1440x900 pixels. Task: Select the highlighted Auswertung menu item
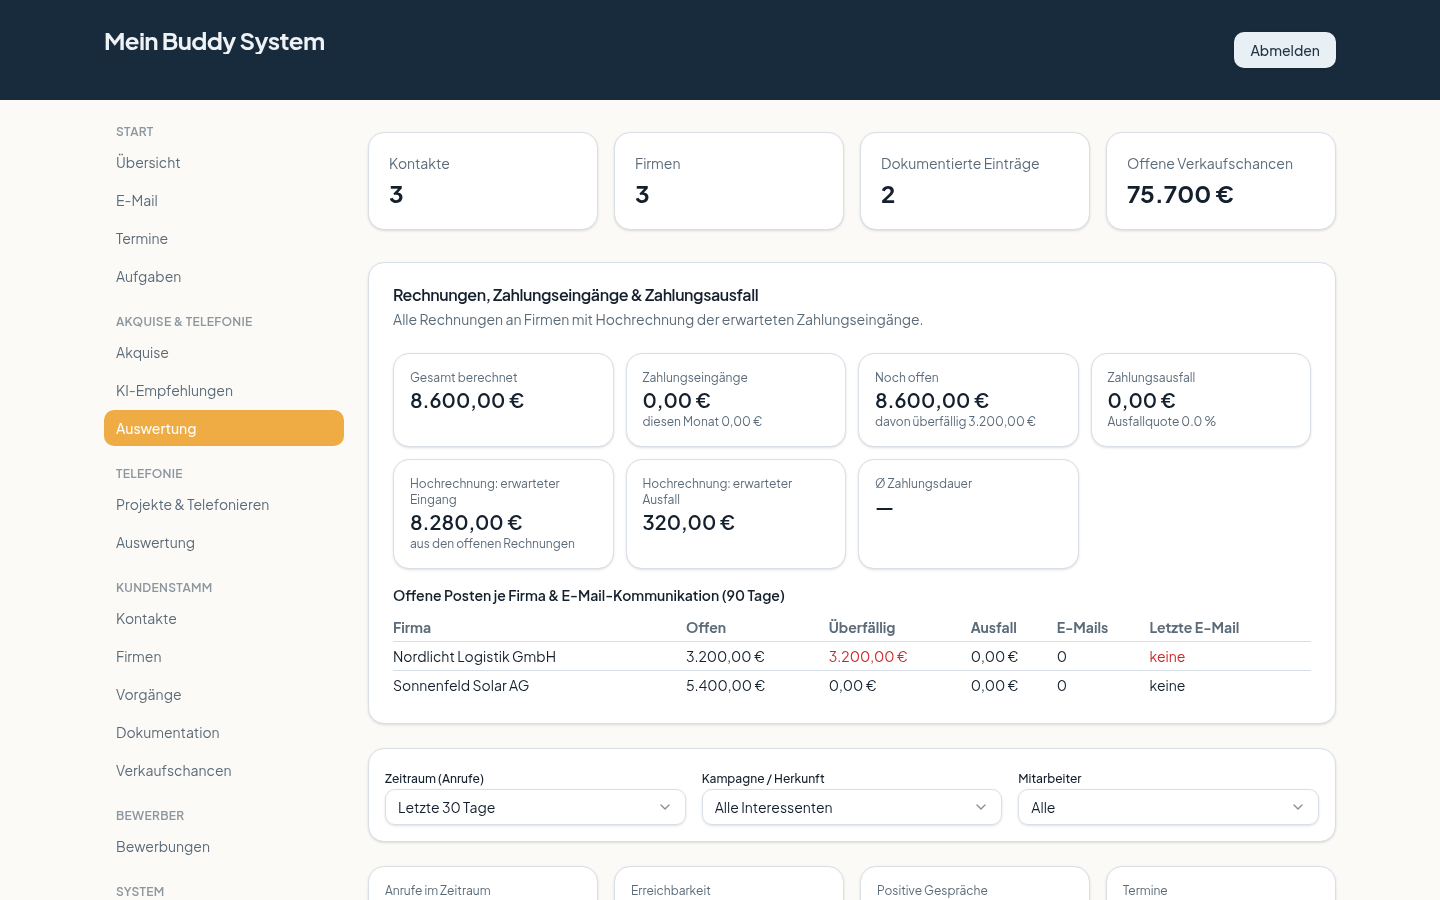[x=224, y=428]
